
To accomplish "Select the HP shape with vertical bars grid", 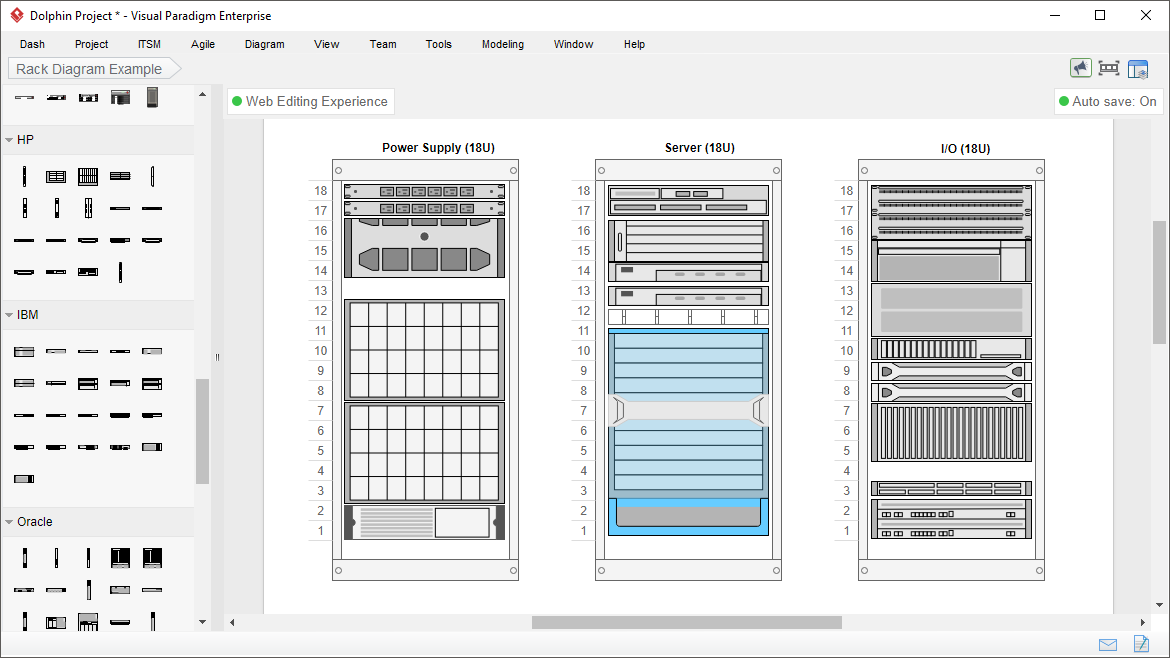I will click(x=88, y=176).
